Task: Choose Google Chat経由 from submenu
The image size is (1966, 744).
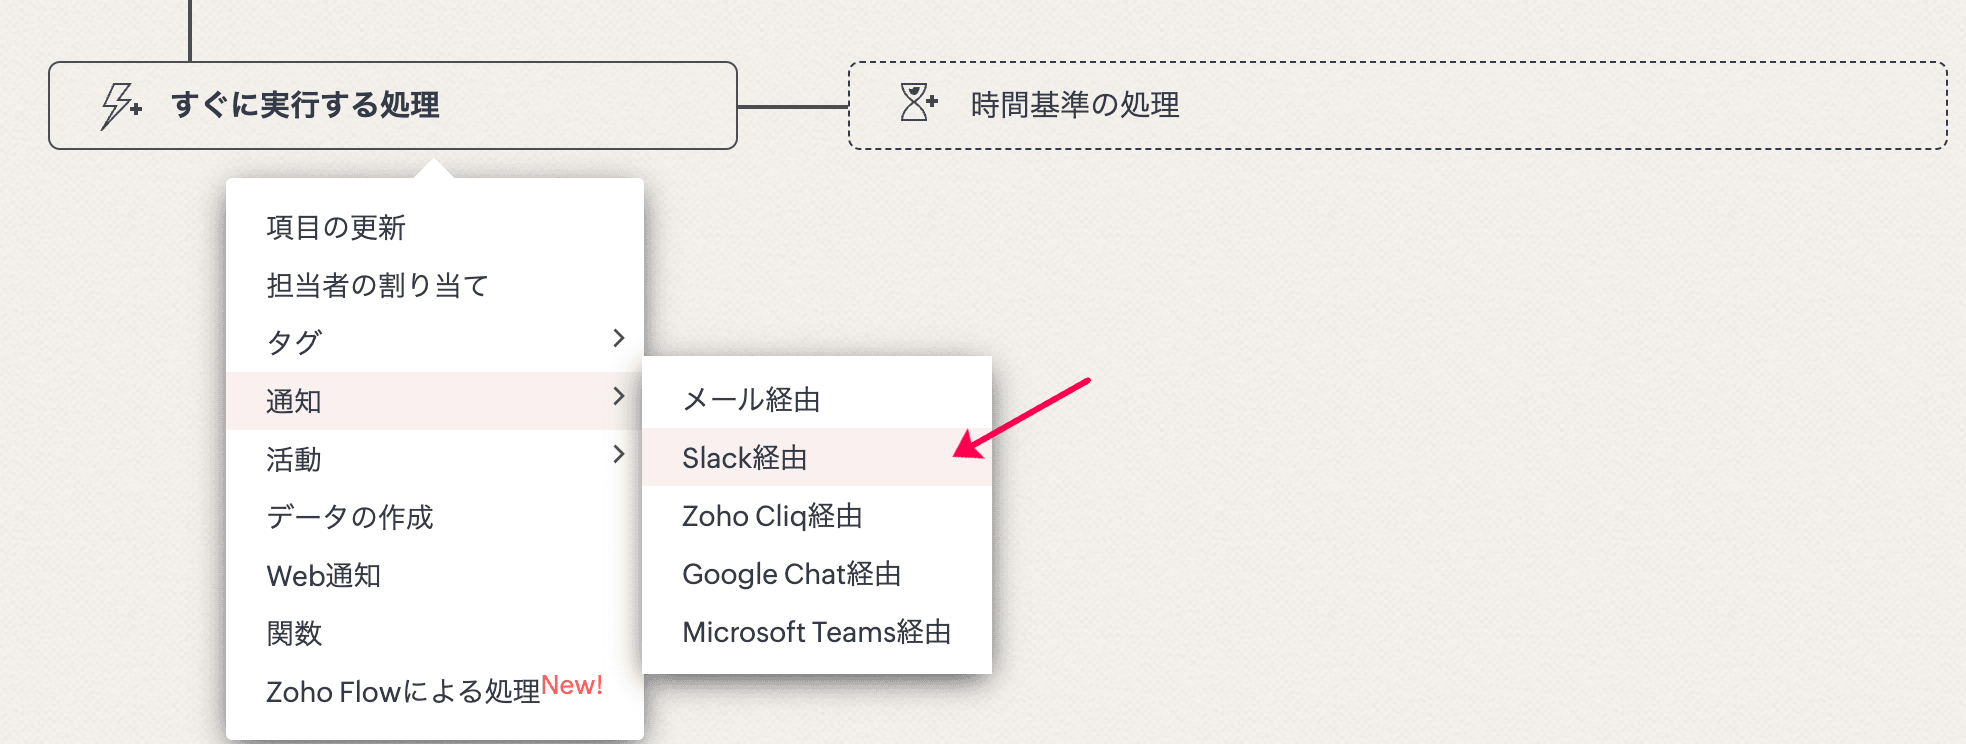Action: tap(791, 574)
